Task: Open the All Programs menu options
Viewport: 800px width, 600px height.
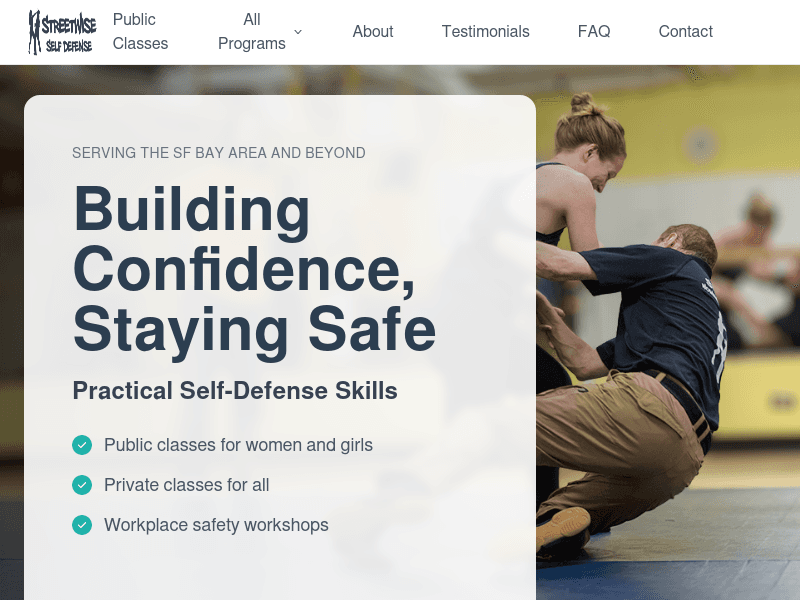Action: coord(250,31)
